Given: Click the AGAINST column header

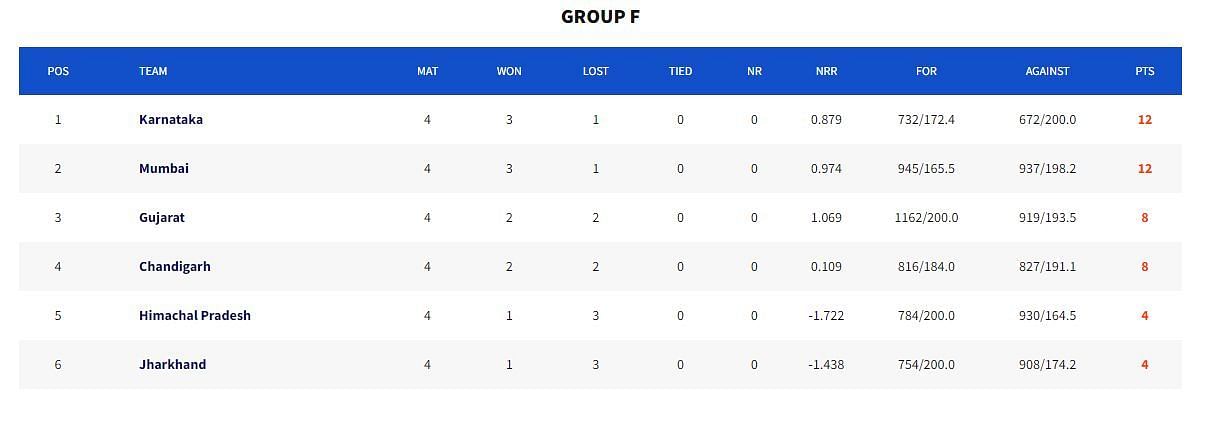Looking at the screenshot, I should coord(1047,71).
